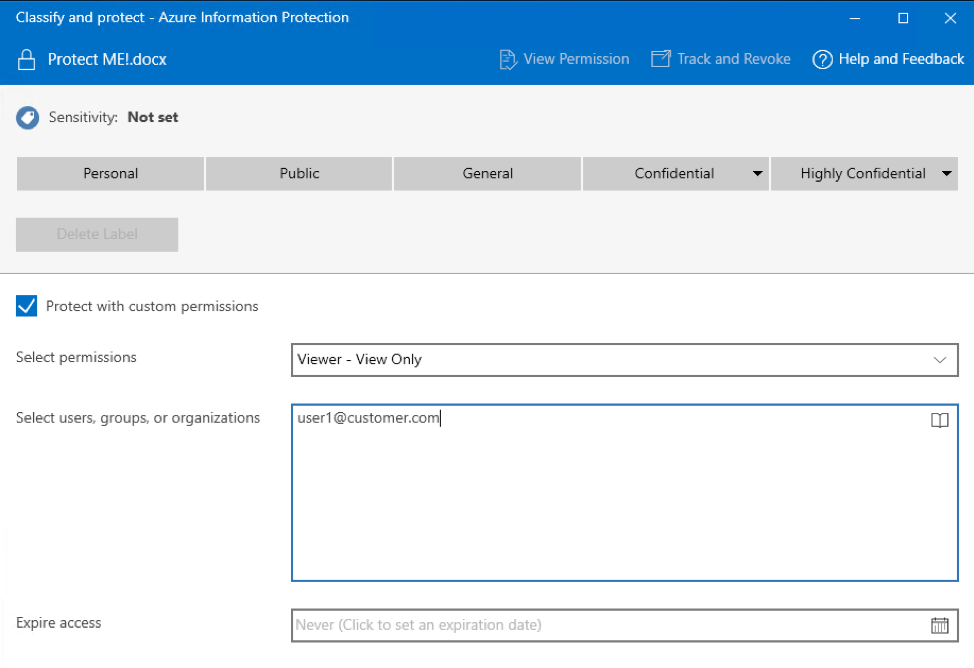Click the View Permission document icon
Screen dimensions: 974x668
507,60
